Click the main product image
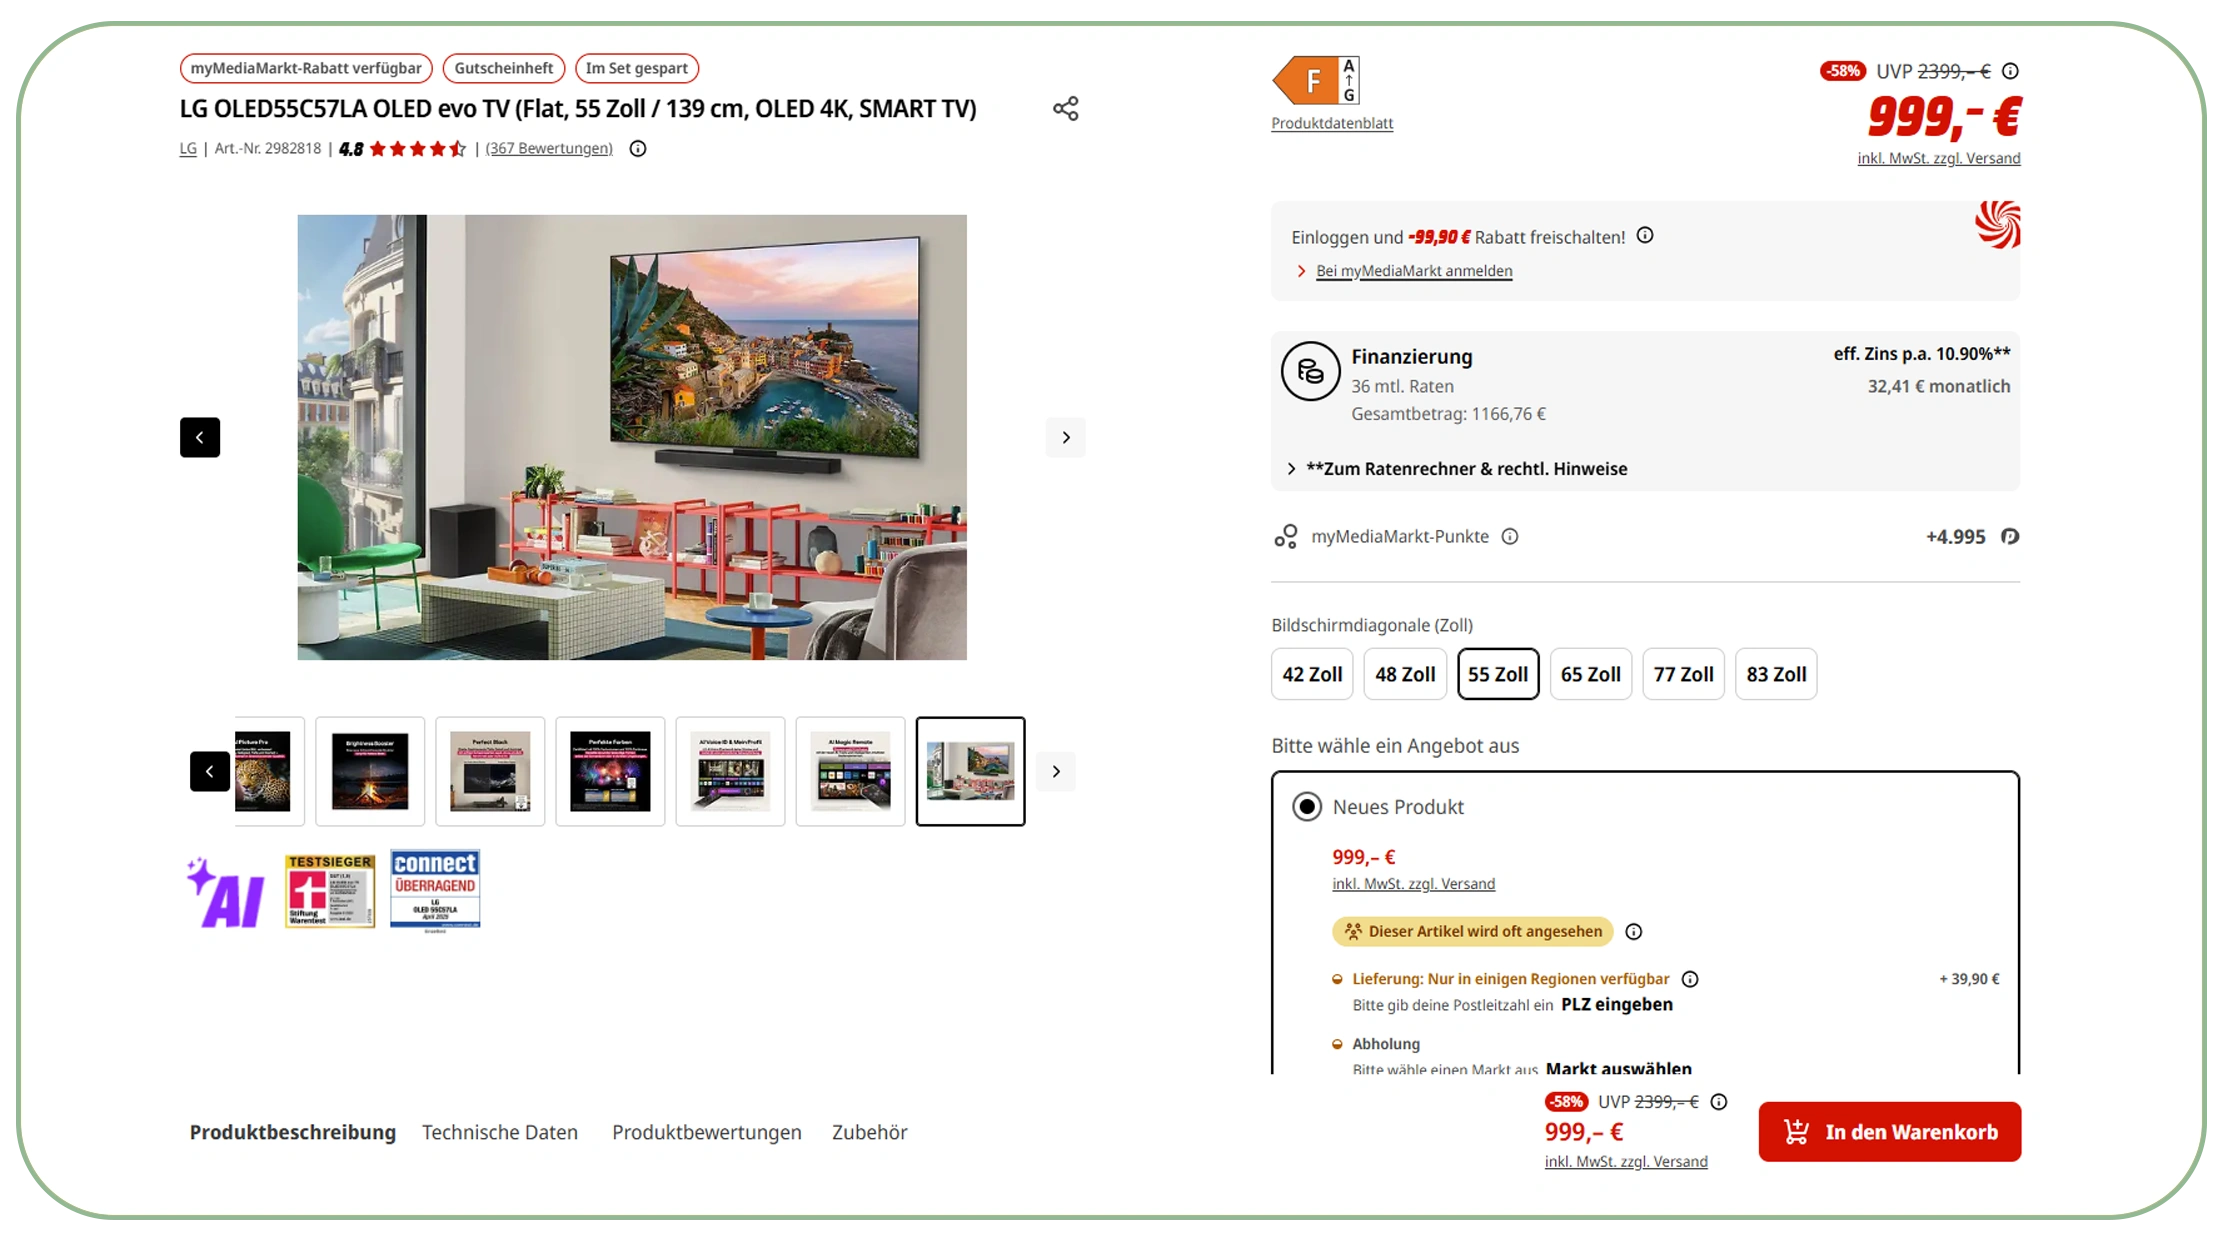The height and width of the screenshot is (1240, 2223). pyautogui.click(x=632, y=437)
